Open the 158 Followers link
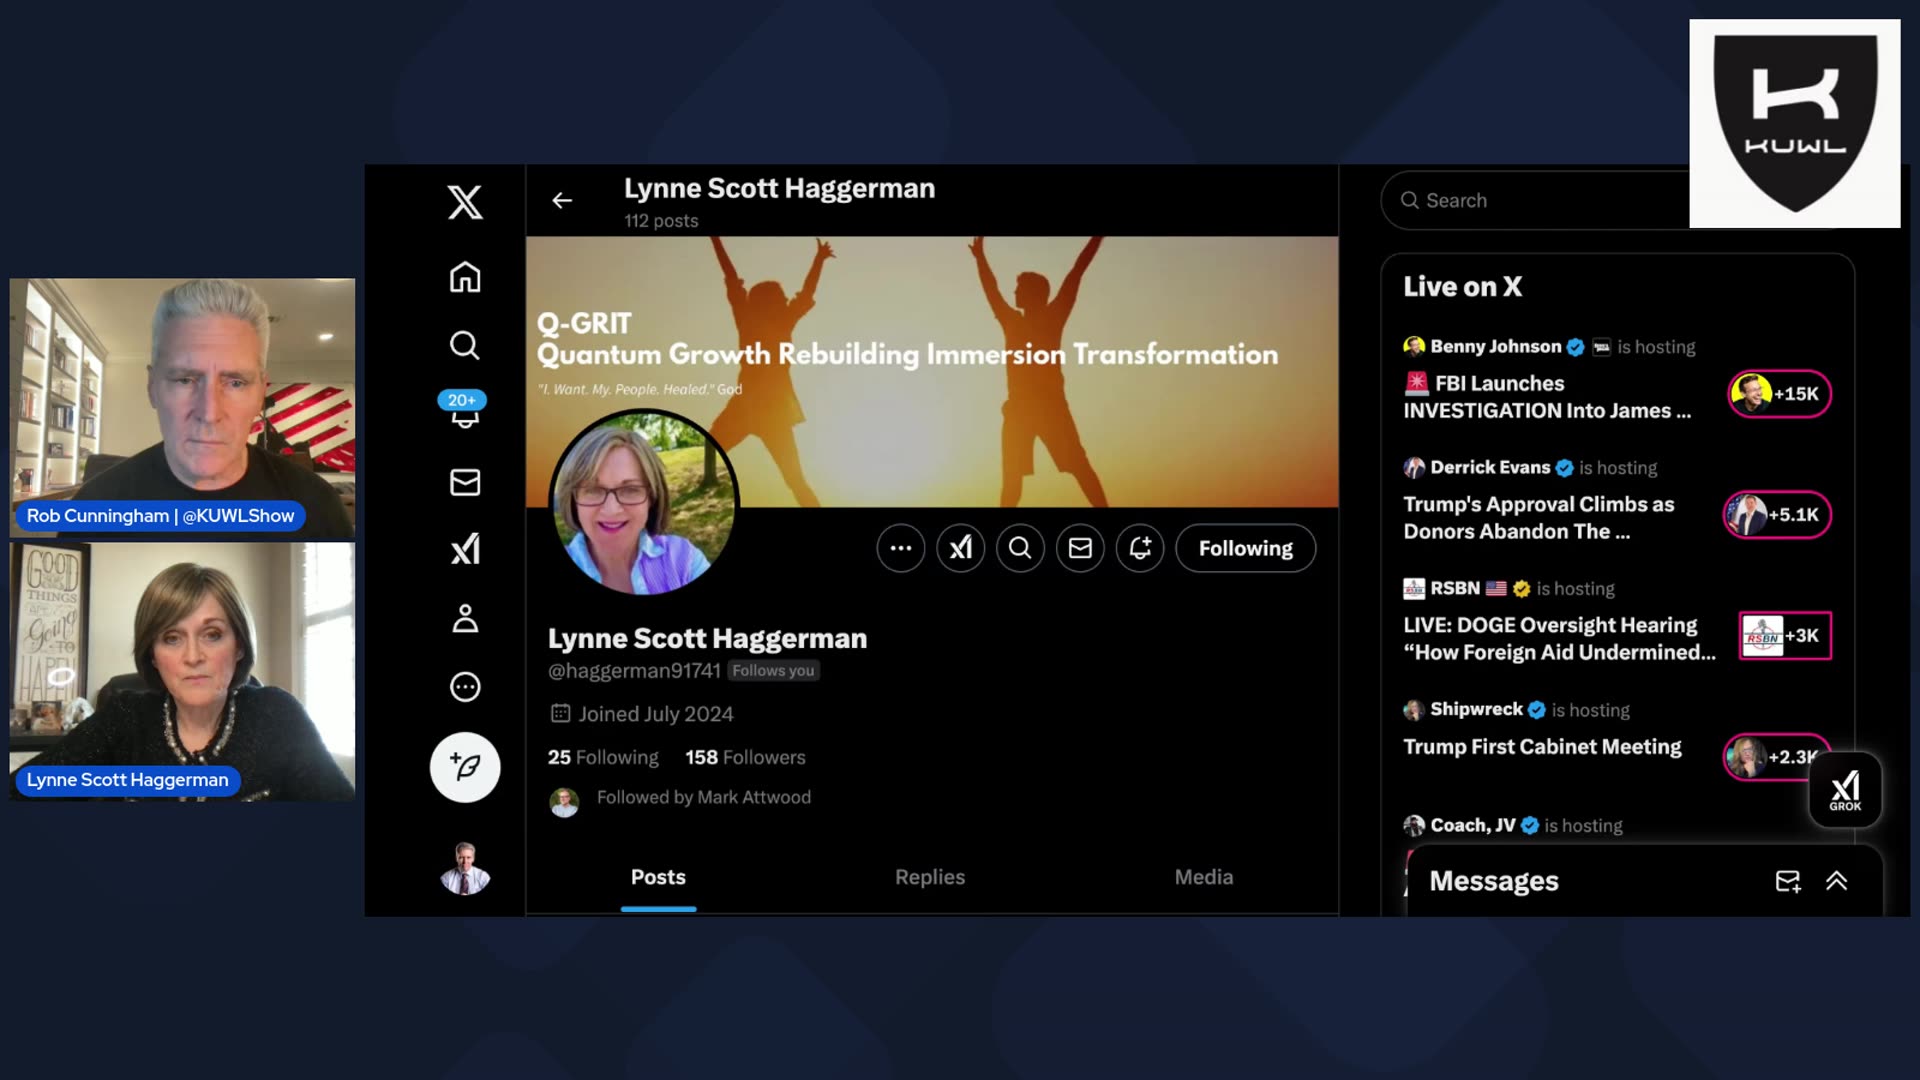The image size is (1920, 1080). pos(745,757)
